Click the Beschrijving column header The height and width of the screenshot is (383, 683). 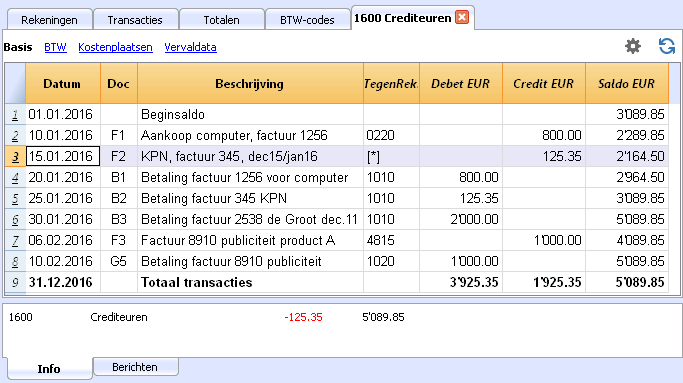tap(250, 84)
